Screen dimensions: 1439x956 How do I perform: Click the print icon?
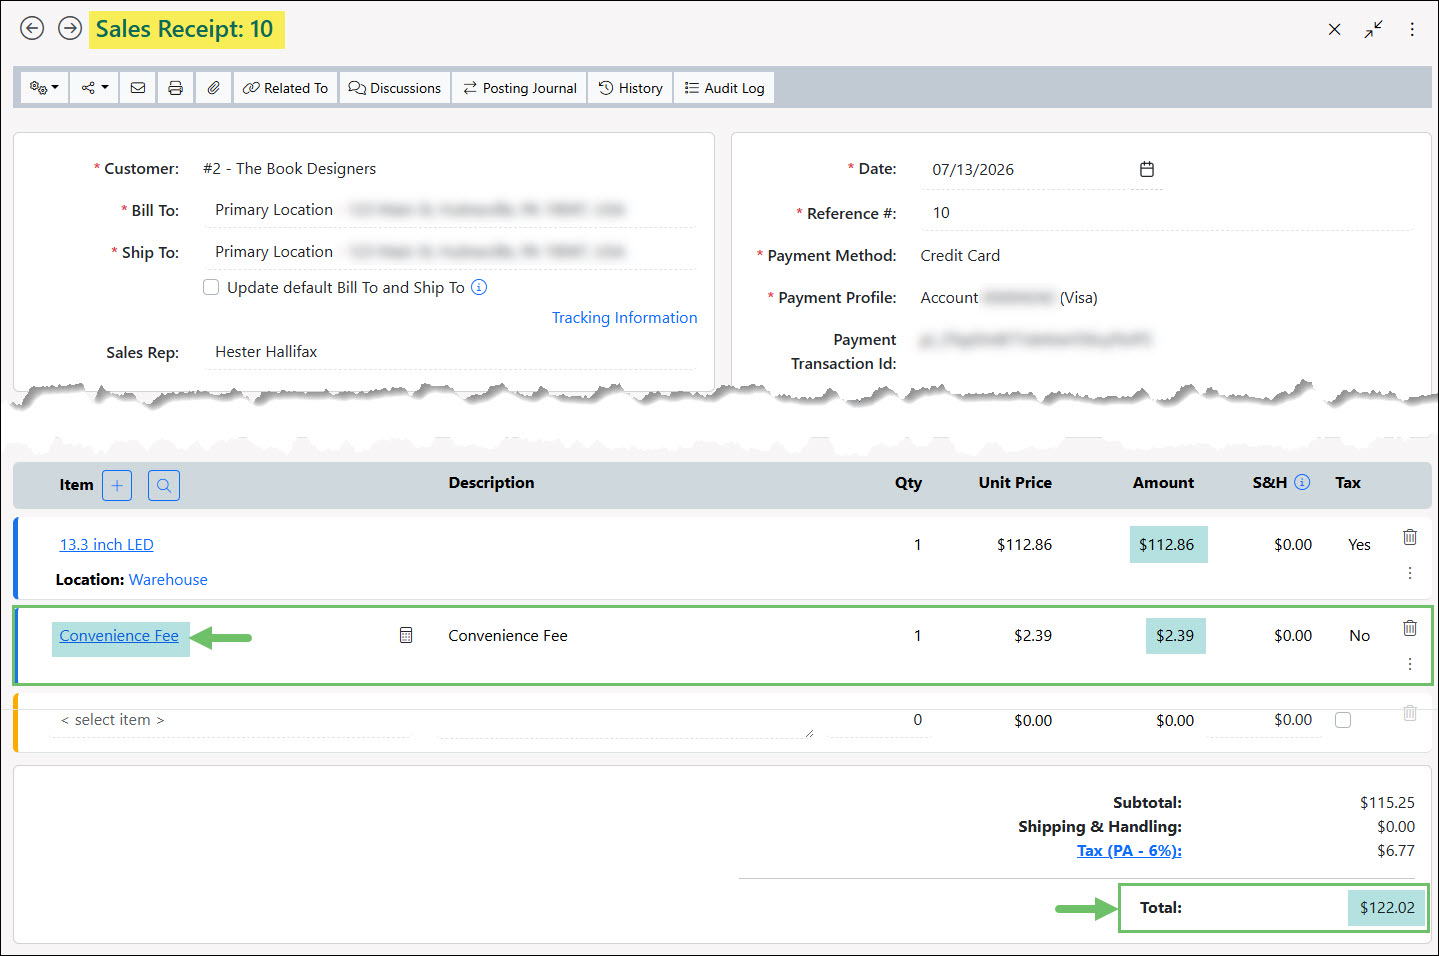click(x=176, y=88)
